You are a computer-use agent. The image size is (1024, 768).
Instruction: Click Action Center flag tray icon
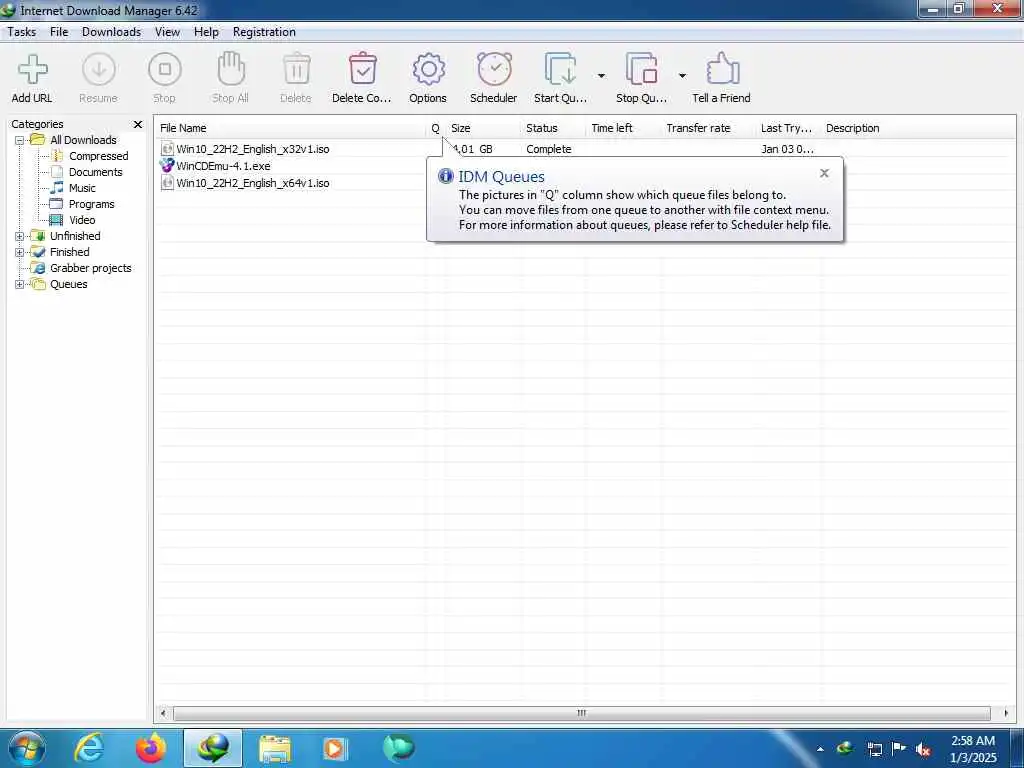899,749
